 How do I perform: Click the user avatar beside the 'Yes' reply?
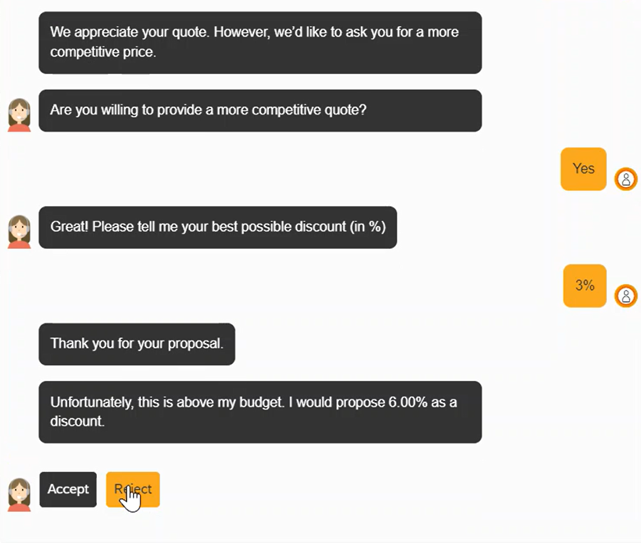pyautogui.click(x=626, y=179)
